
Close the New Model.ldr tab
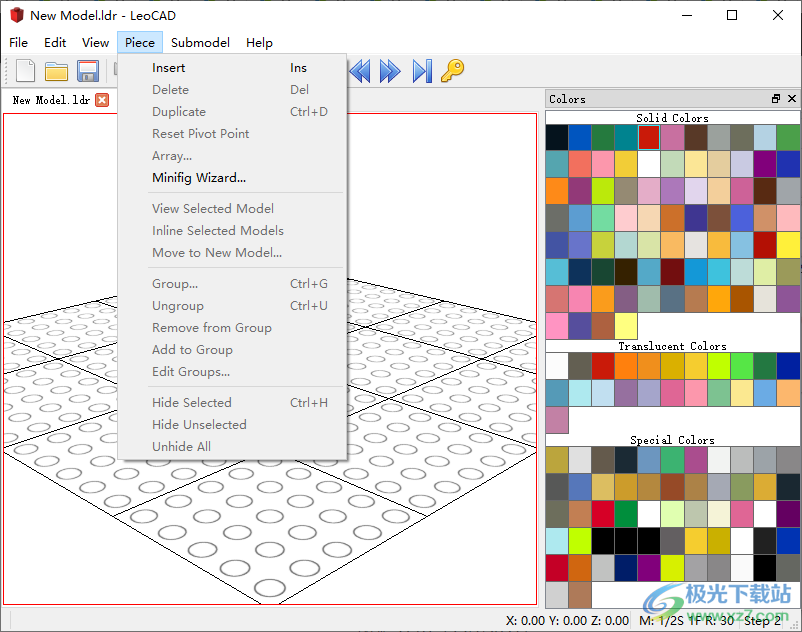[x=102, y=100]
